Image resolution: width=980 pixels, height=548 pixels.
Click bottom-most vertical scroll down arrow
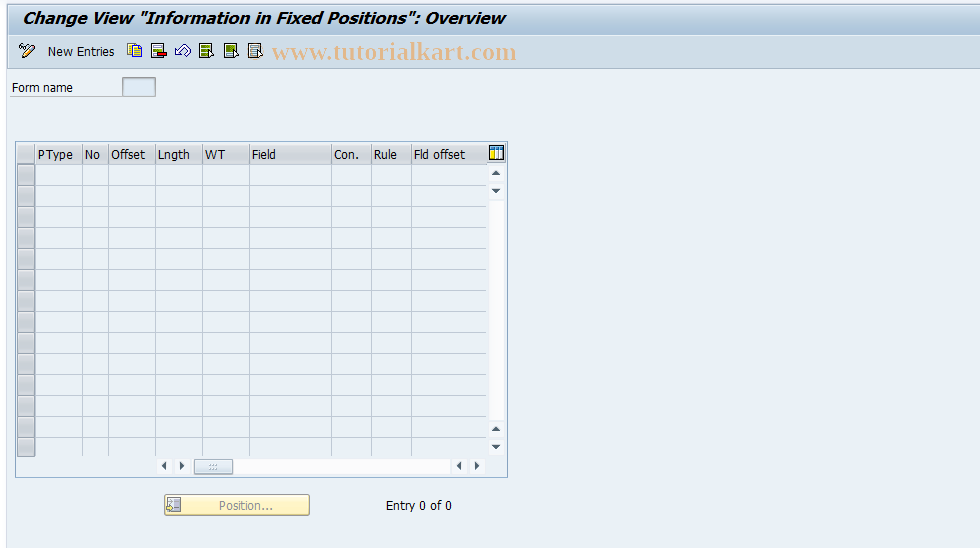pyautogui.click(x=496, y=447)
